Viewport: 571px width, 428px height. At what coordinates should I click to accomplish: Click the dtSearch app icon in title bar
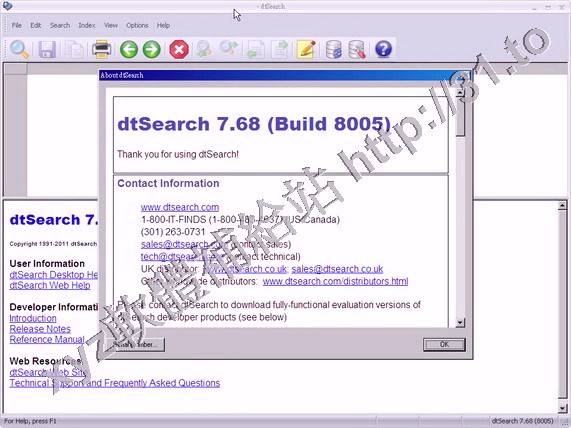click(x=7, y=5)
